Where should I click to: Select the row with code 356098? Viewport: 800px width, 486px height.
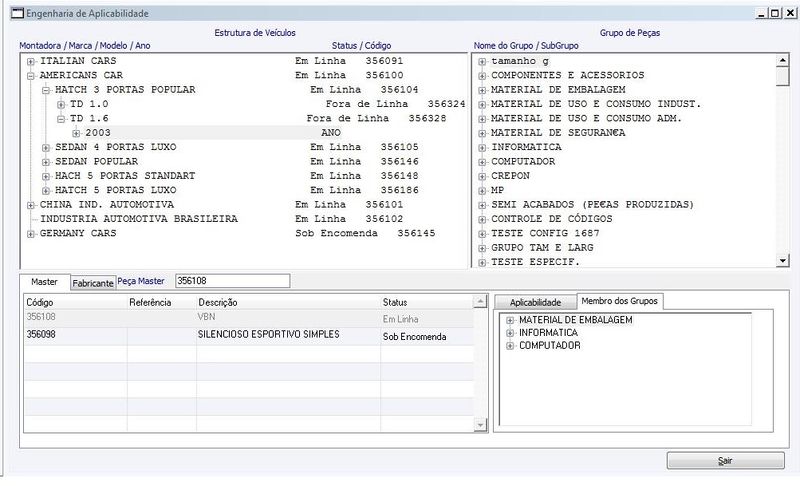pos(249,336)
